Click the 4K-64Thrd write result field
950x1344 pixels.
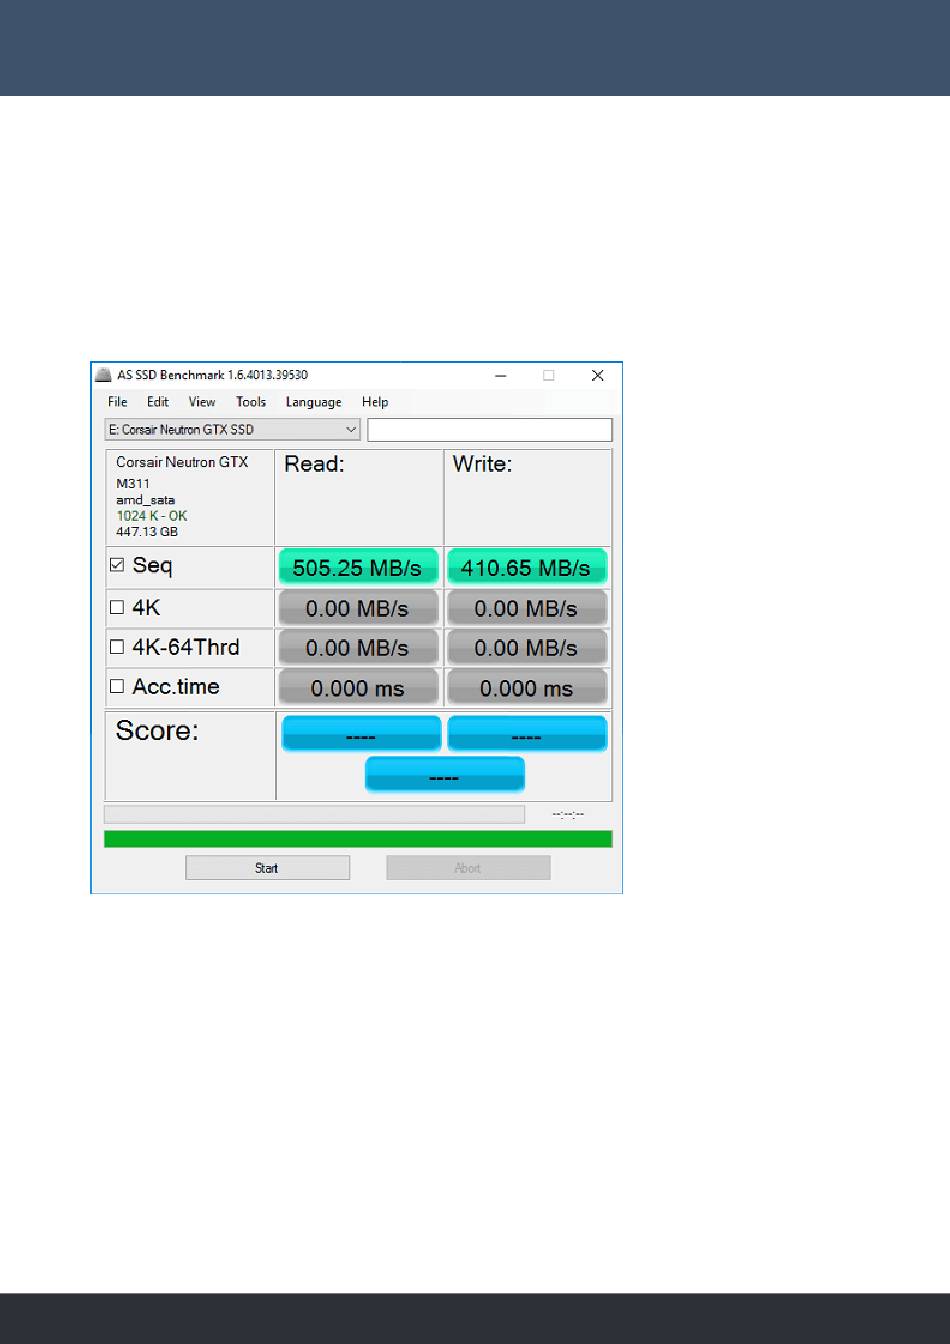tap(526, 648)
